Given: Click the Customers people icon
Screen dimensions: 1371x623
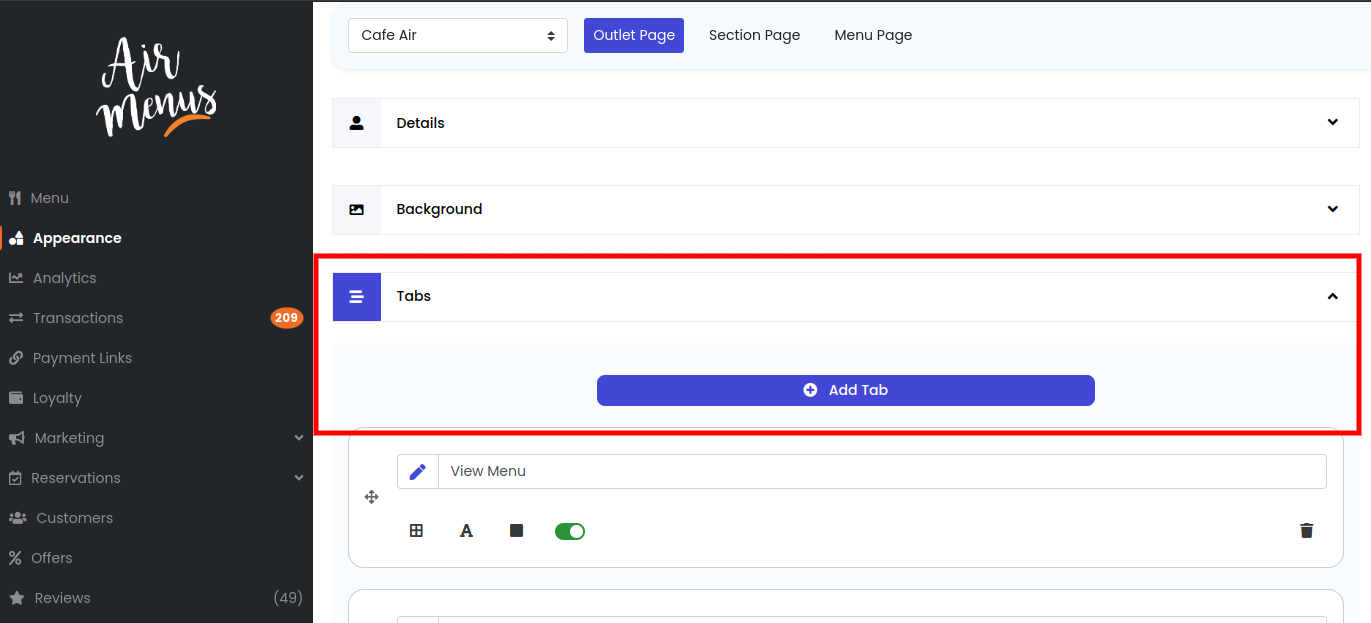Looking at the screenshot, I should 18,518.
